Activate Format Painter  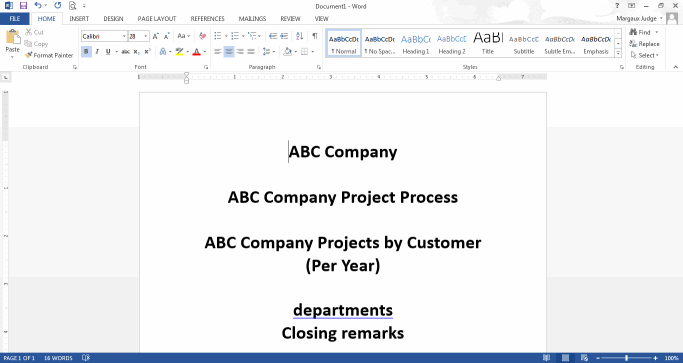[49, 55]
